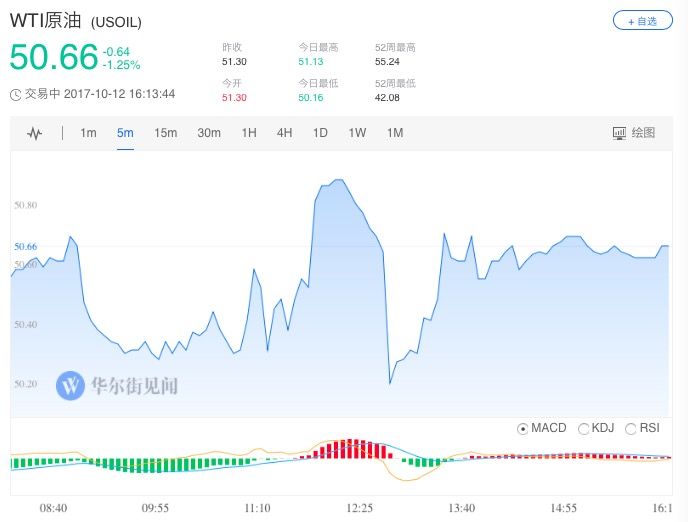Screen dimensions: 688x522
Task: Click the 14:55 time axis label
Action: pyautogui.click(x=563, y=508)
